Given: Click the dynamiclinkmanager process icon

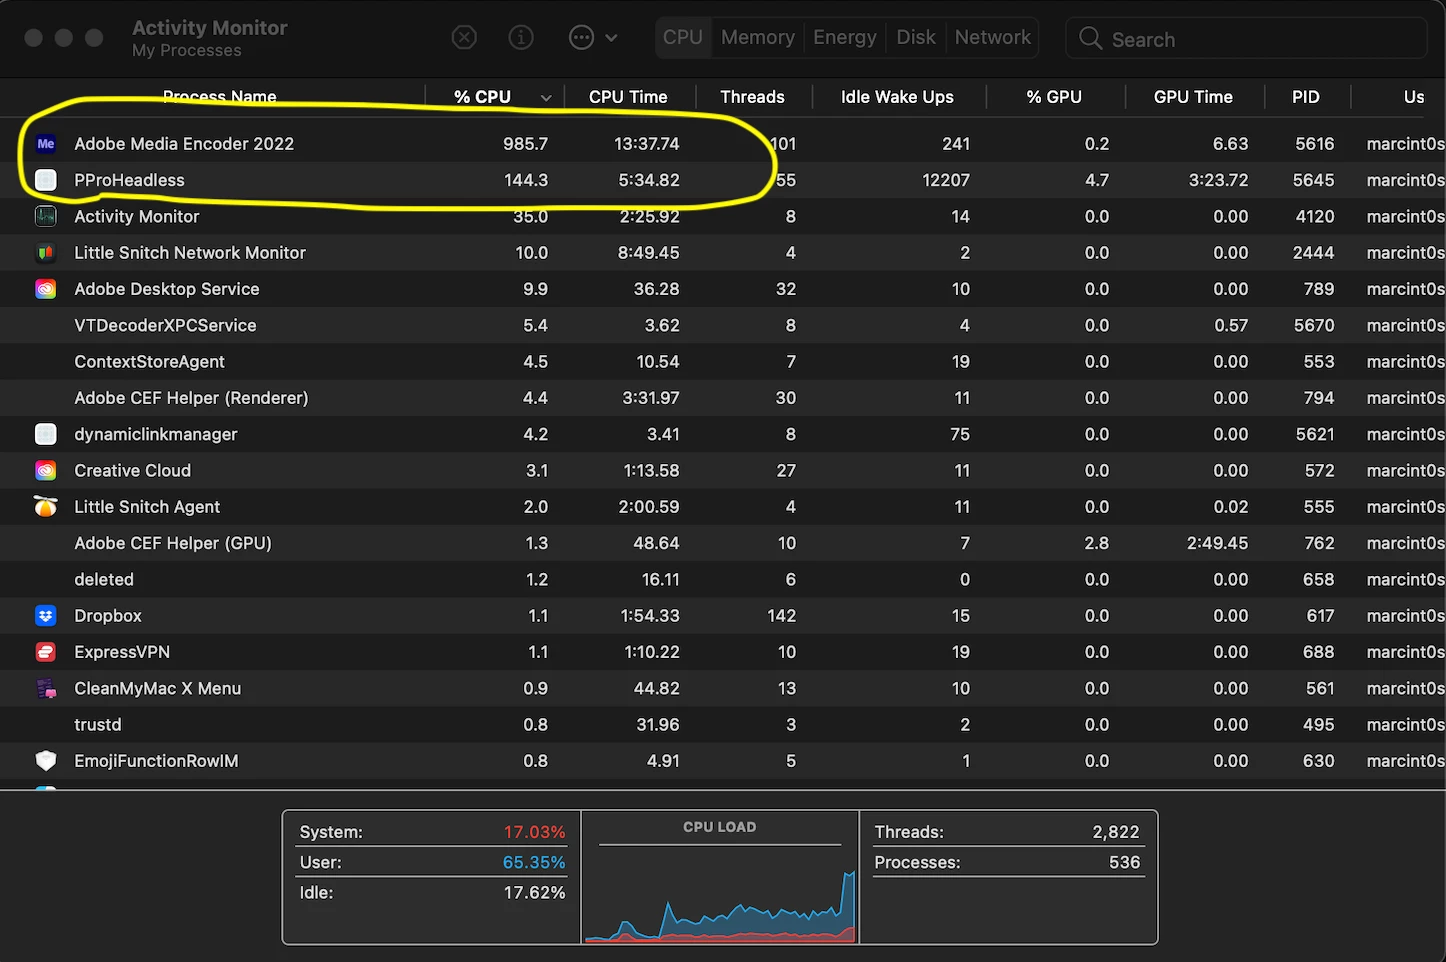Looking at the screenshot, I should tap(46, 434).
